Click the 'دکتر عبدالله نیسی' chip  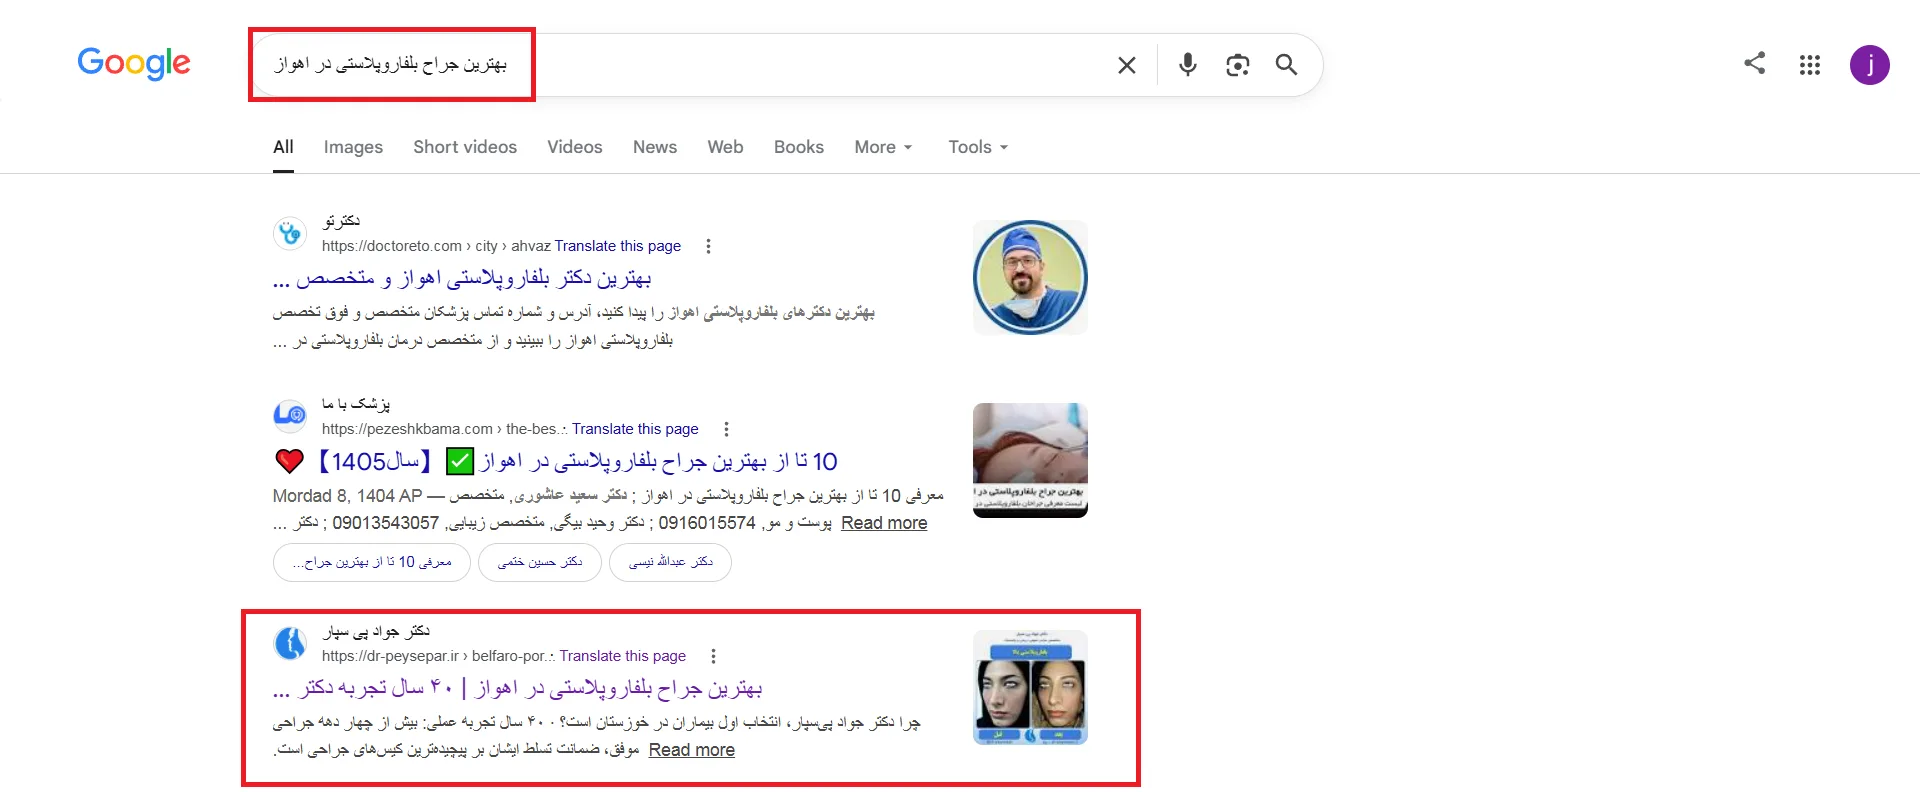[670, 562]
